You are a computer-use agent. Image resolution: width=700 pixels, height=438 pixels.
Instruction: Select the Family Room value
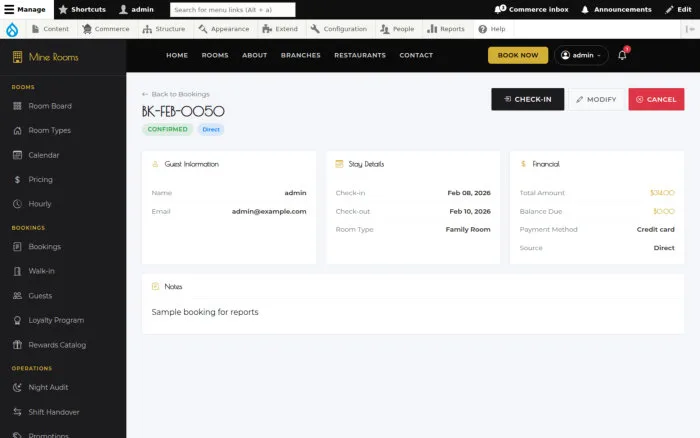(468, 229)
